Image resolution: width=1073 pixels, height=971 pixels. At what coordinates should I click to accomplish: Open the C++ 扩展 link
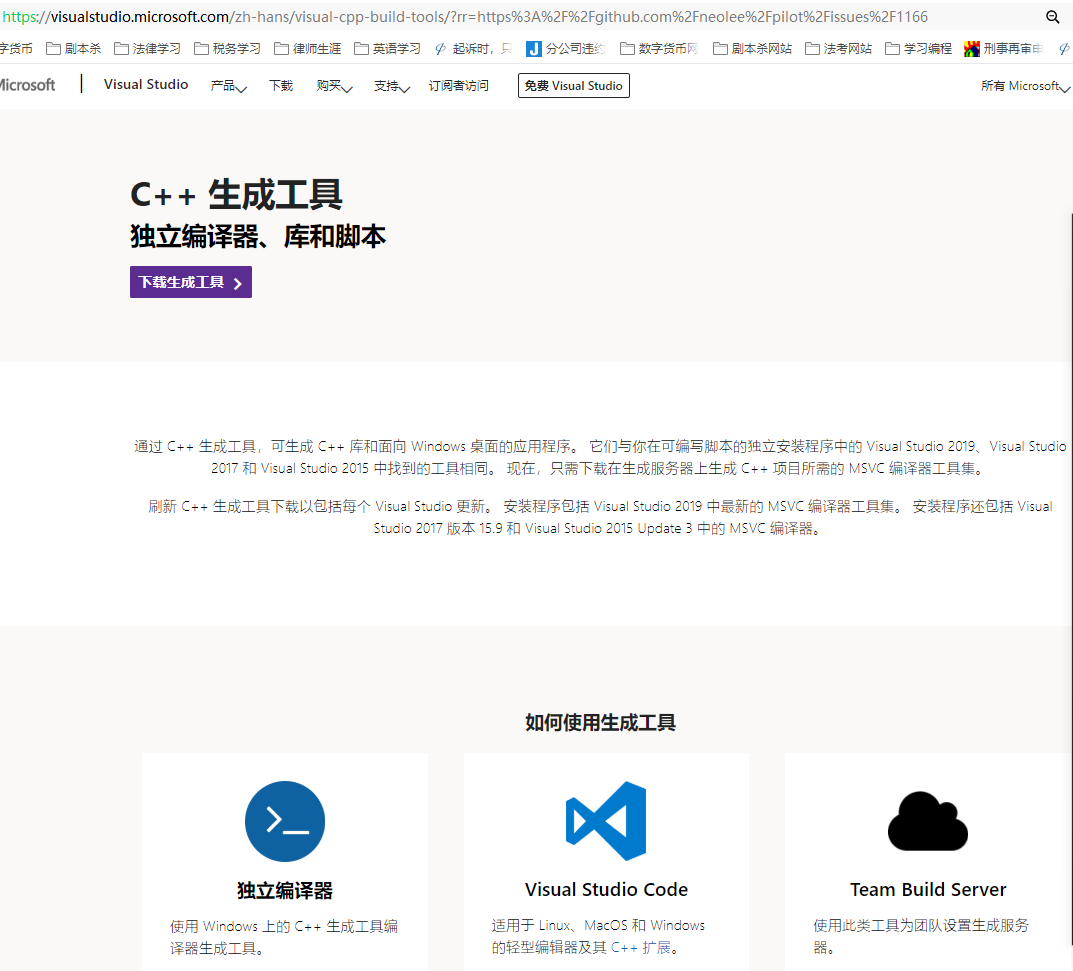[x=641, y=947]
